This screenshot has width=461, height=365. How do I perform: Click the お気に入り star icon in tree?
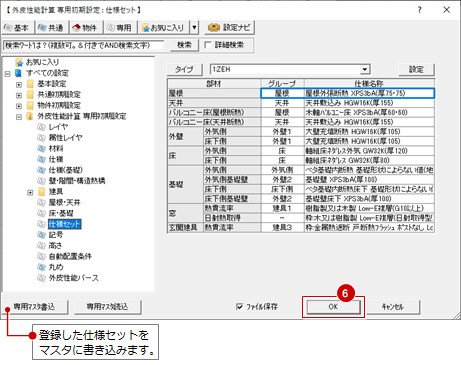pos(19,62)
